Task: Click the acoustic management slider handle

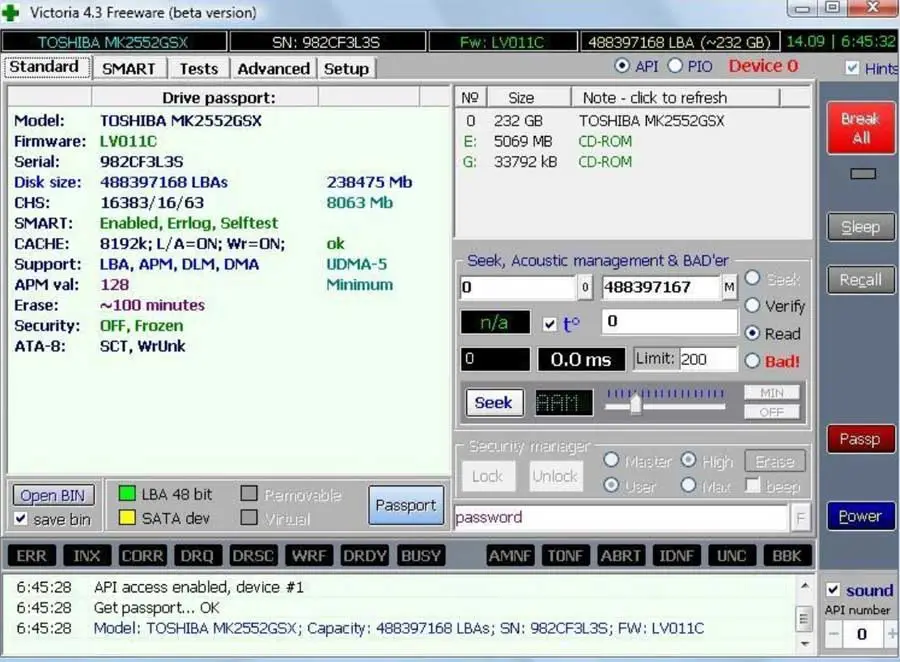Action: [635, 404]
